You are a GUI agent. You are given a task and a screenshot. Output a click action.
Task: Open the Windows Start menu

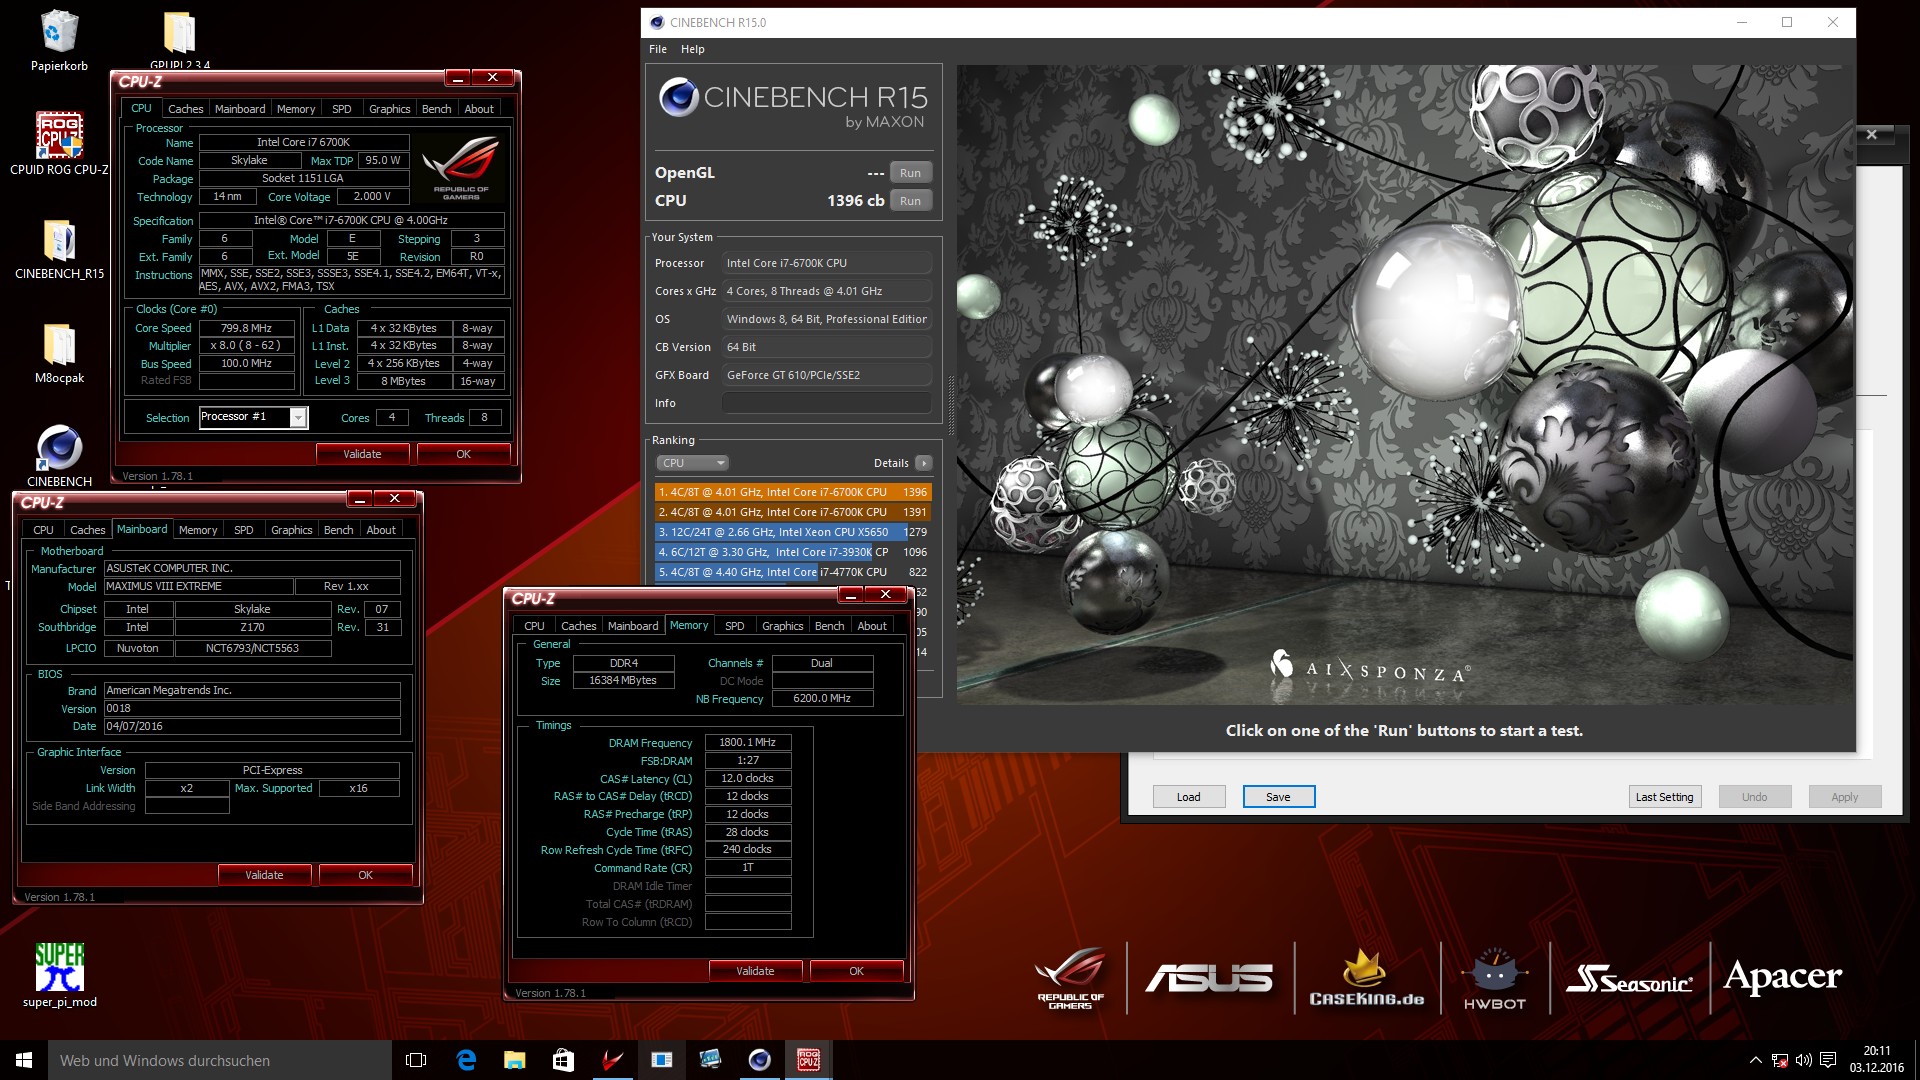[x=24, y=1060]
